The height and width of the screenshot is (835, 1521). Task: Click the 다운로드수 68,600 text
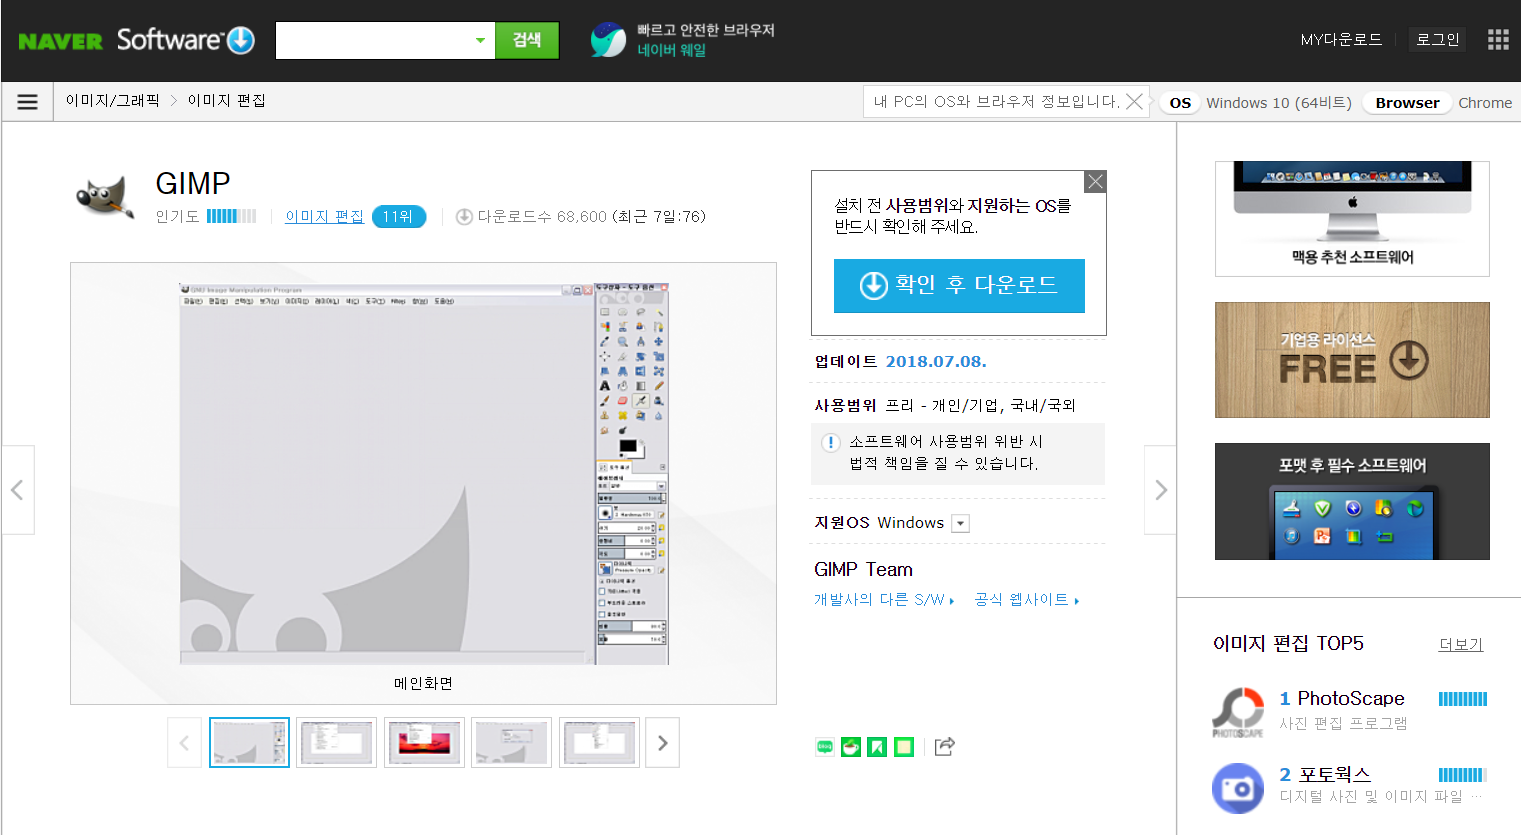542,216
